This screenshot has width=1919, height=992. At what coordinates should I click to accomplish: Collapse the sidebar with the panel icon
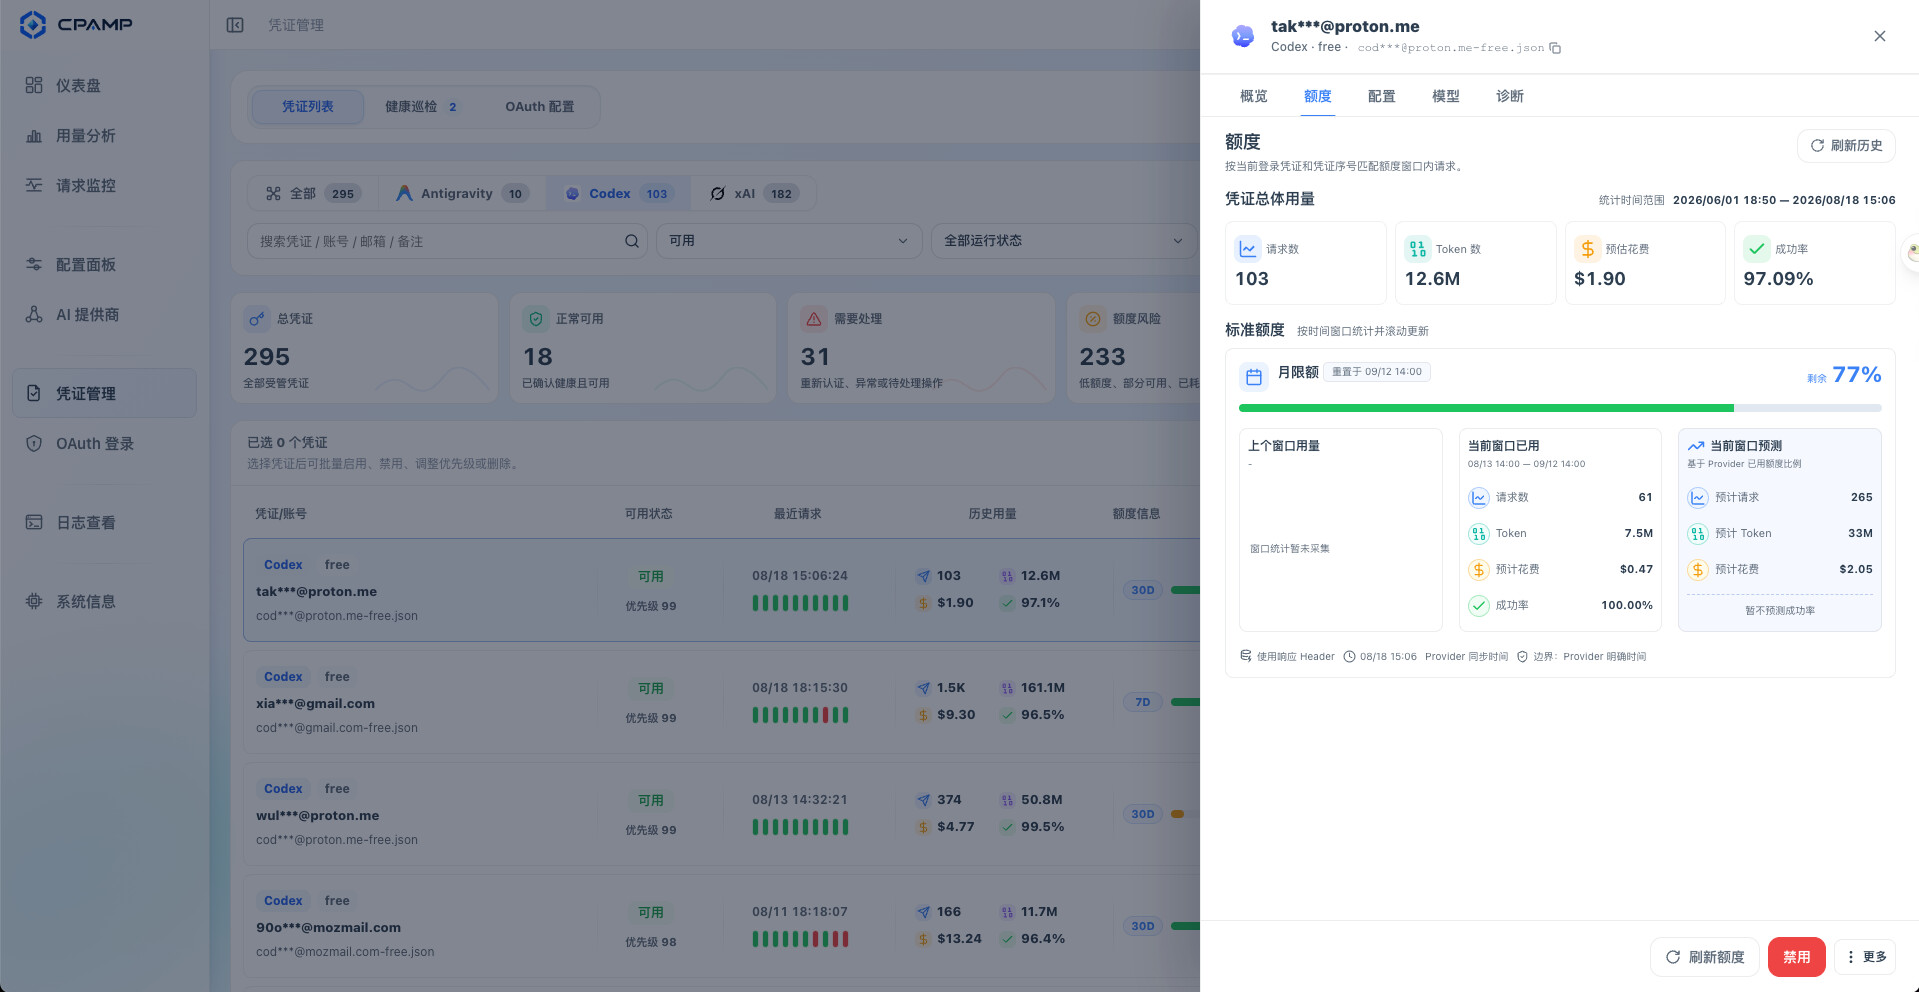point(235,25)
